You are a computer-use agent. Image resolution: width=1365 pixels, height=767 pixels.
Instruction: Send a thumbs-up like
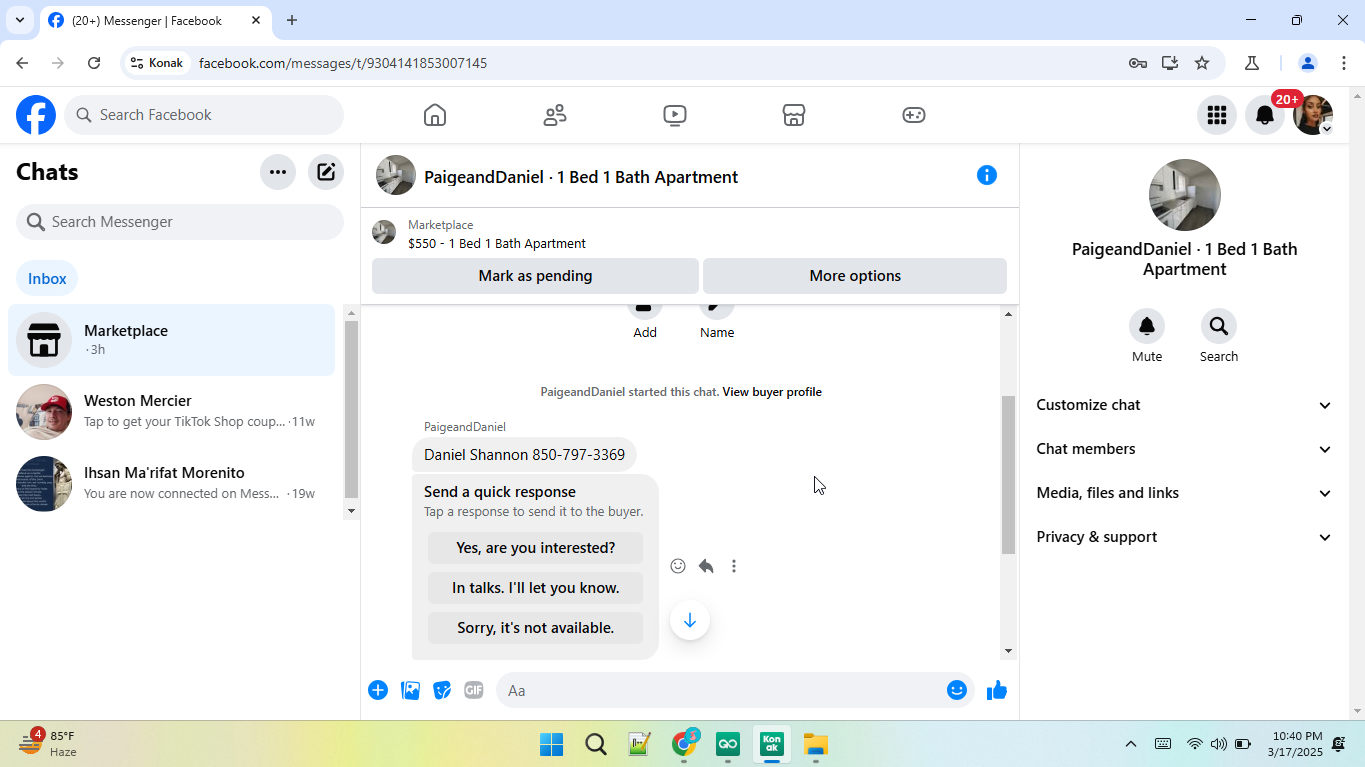(997, 690)
